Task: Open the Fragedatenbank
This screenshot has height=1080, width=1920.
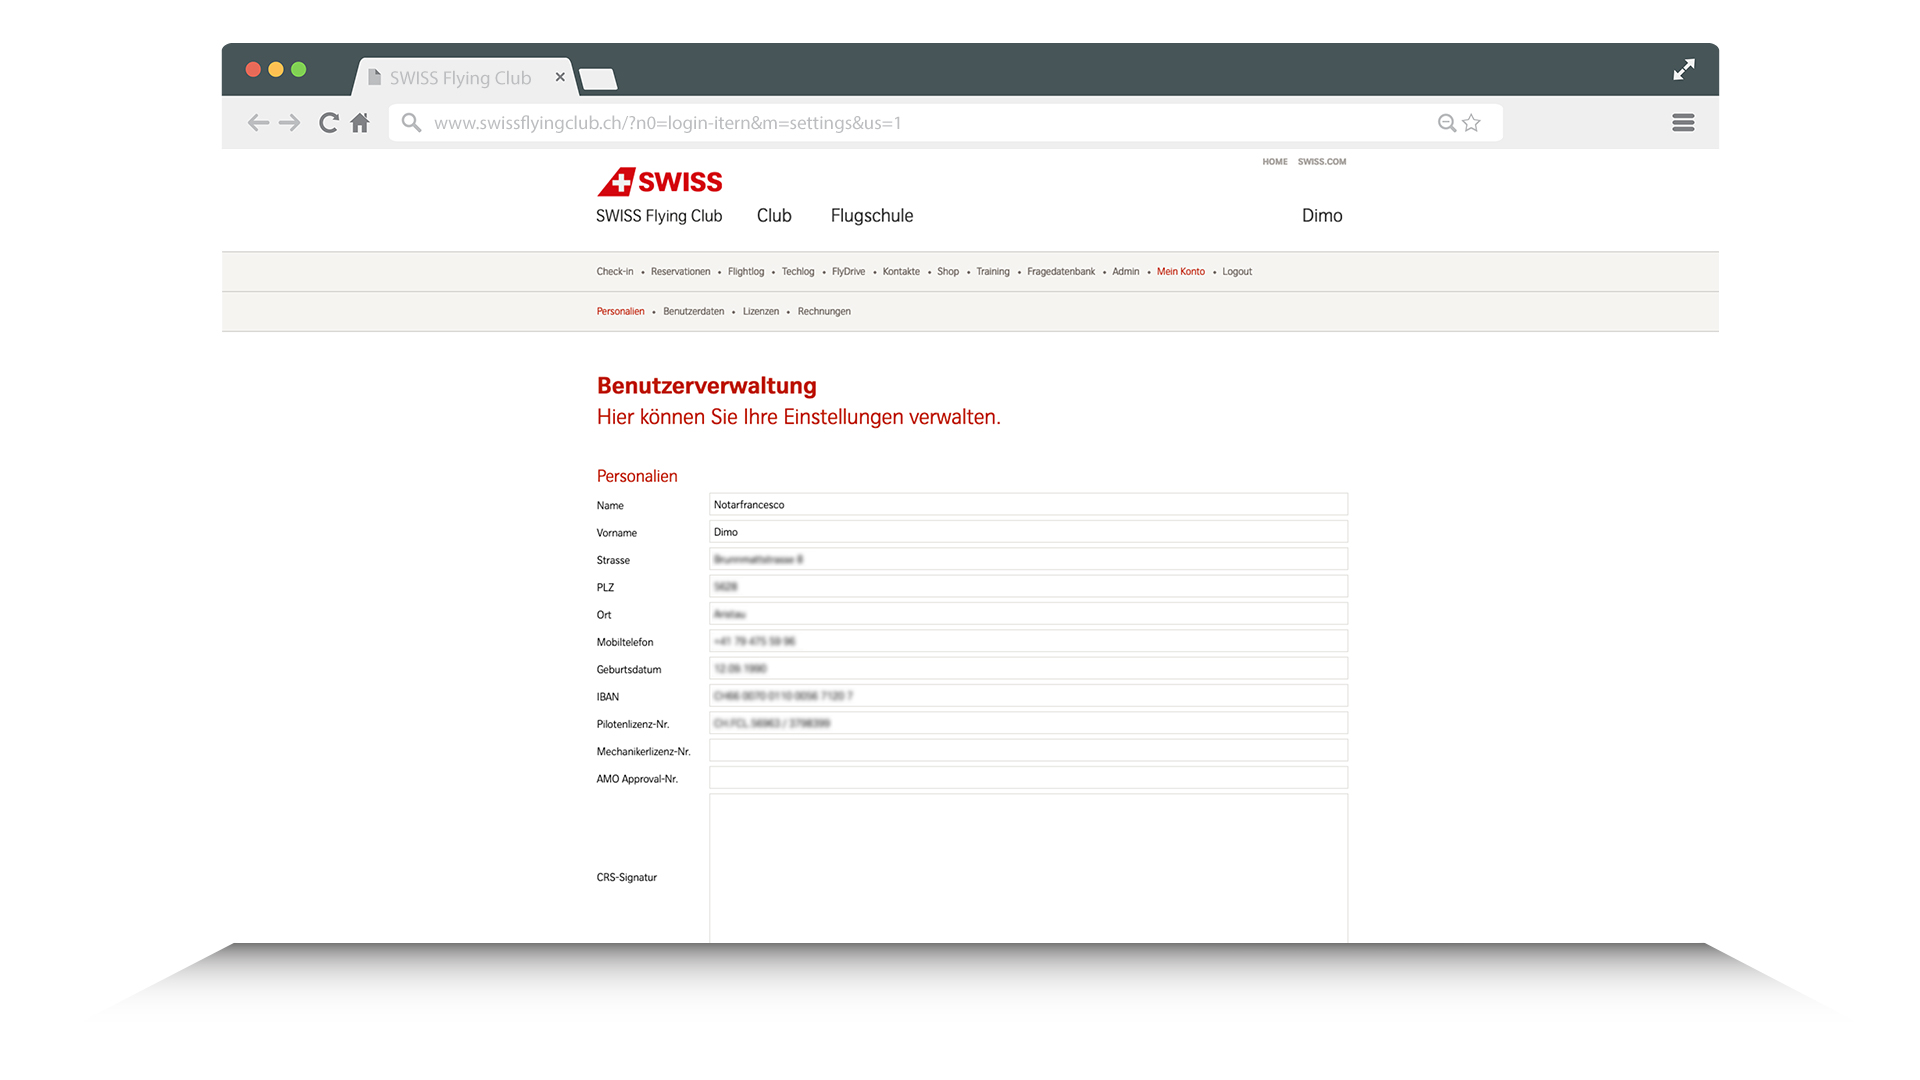Action: coord(1061,271)
